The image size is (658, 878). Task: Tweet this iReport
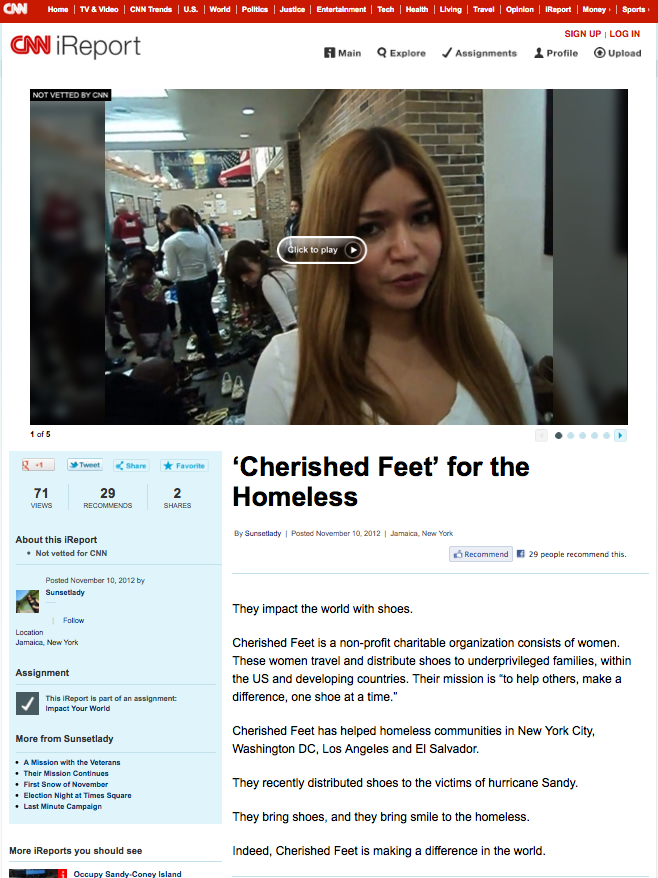[x=85, y=465]
